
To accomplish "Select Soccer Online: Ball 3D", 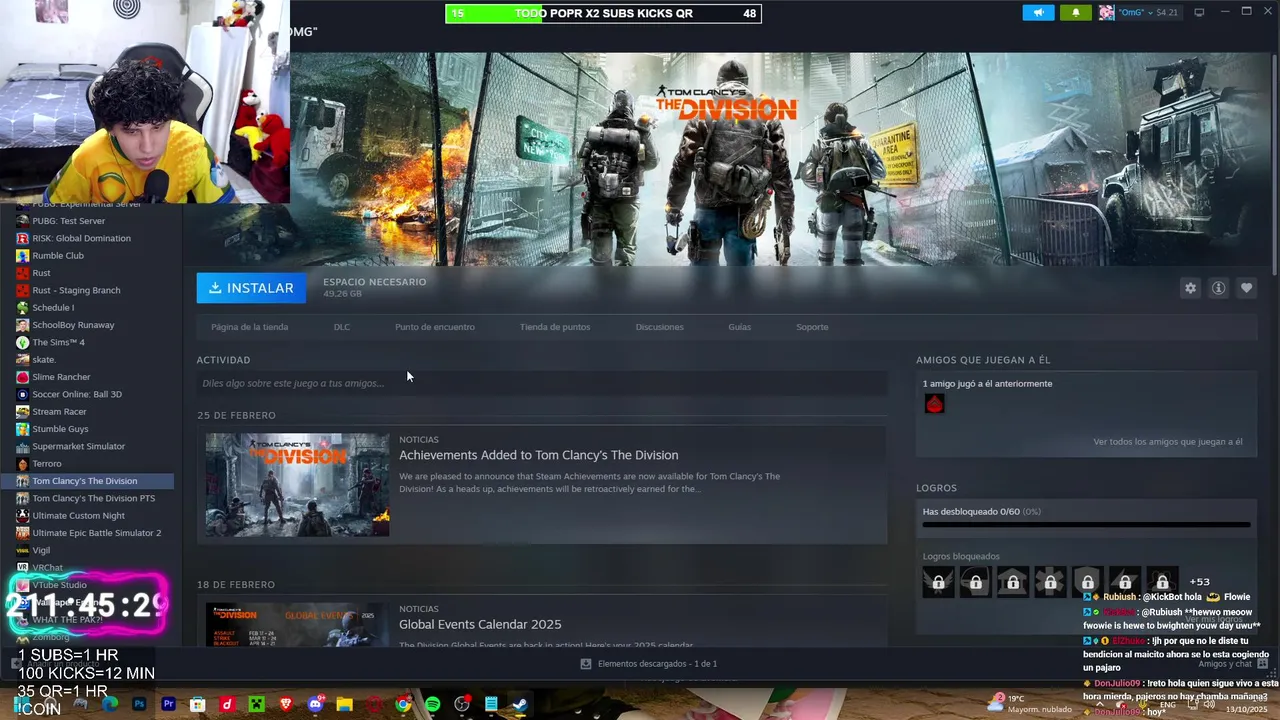I will 77,394.
